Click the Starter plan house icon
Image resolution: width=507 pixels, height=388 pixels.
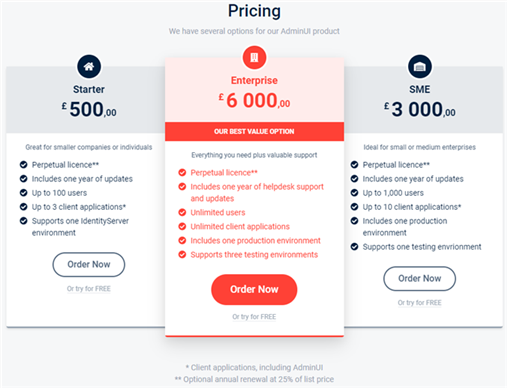click(x=89, y=67)
